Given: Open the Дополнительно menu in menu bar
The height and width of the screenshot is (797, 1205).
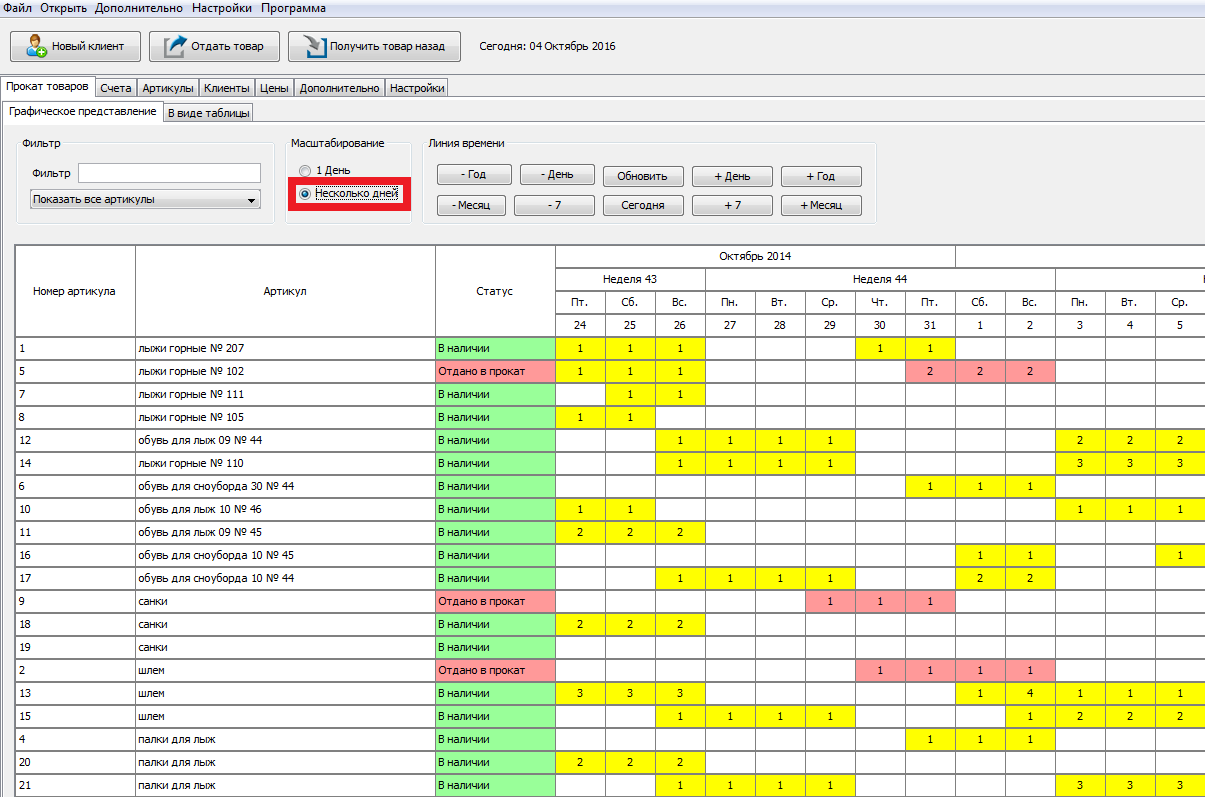Looking at the screenshot, I should (139, 8).
